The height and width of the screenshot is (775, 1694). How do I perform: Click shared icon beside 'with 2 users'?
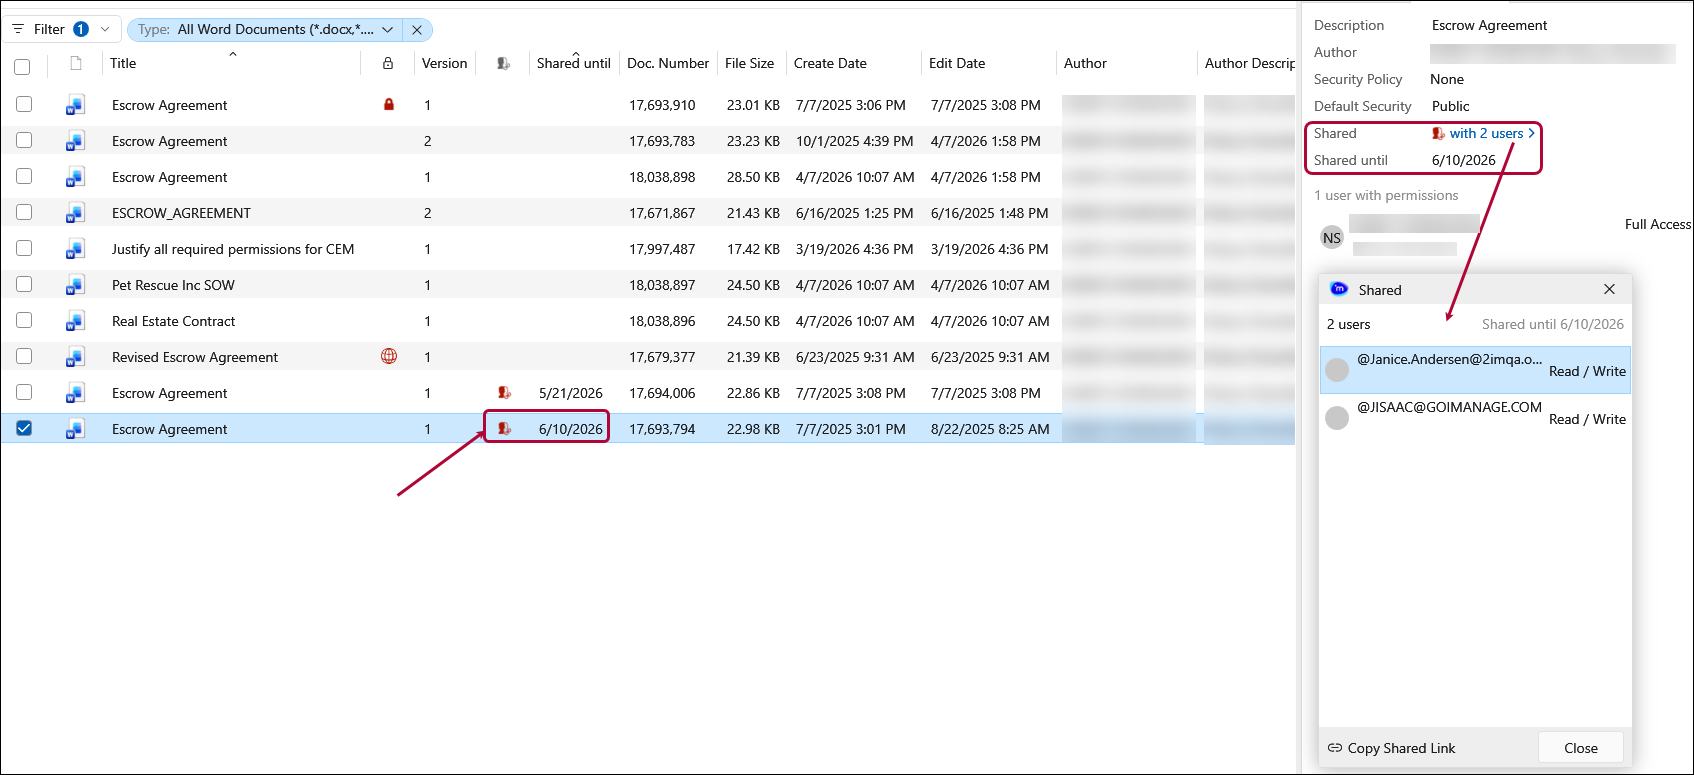click(x=1438, y=133)
